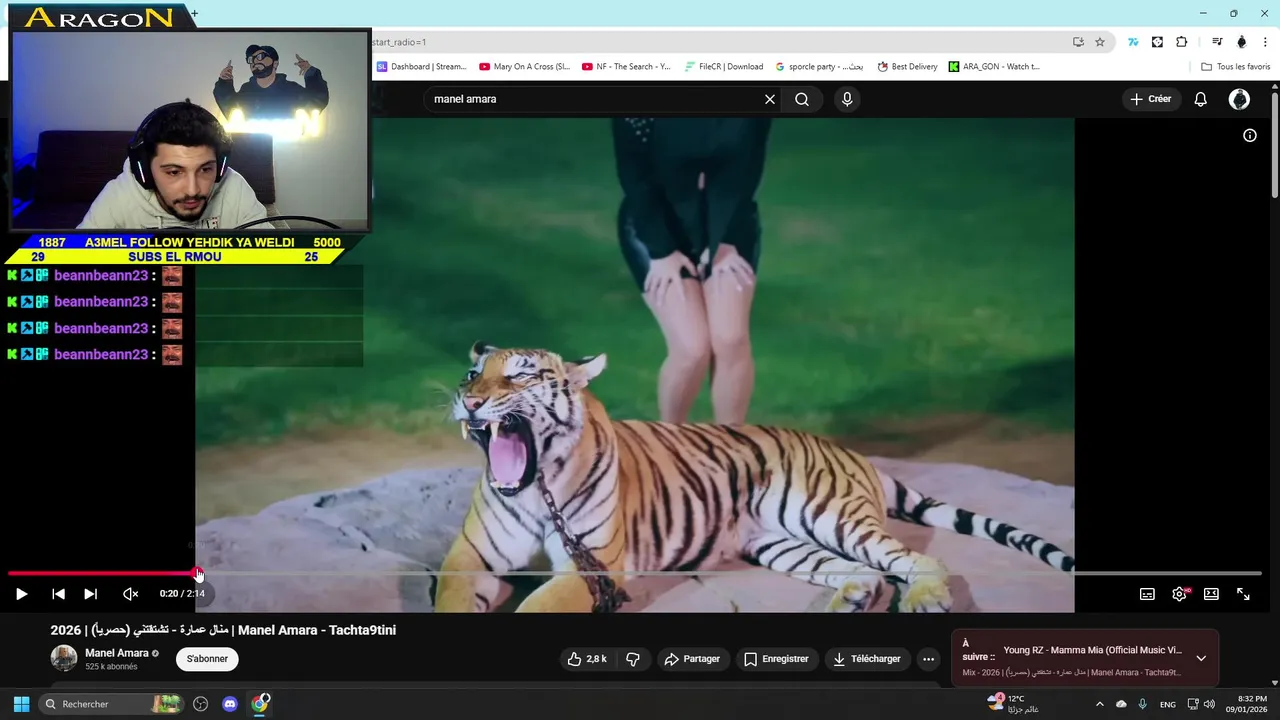Click the red playback progress scrubber
The height and width of the screenshot is (720, 1280).
click(198, 573)
